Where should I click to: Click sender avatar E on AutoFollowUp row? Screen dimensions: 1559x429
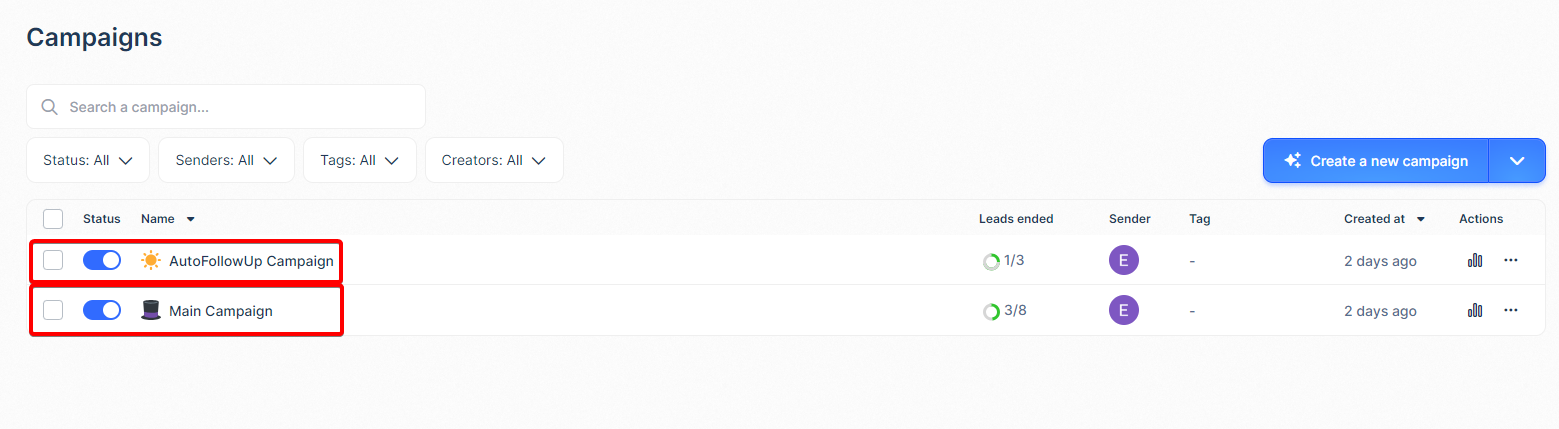pyautogui.click(x=1124, y=261)
